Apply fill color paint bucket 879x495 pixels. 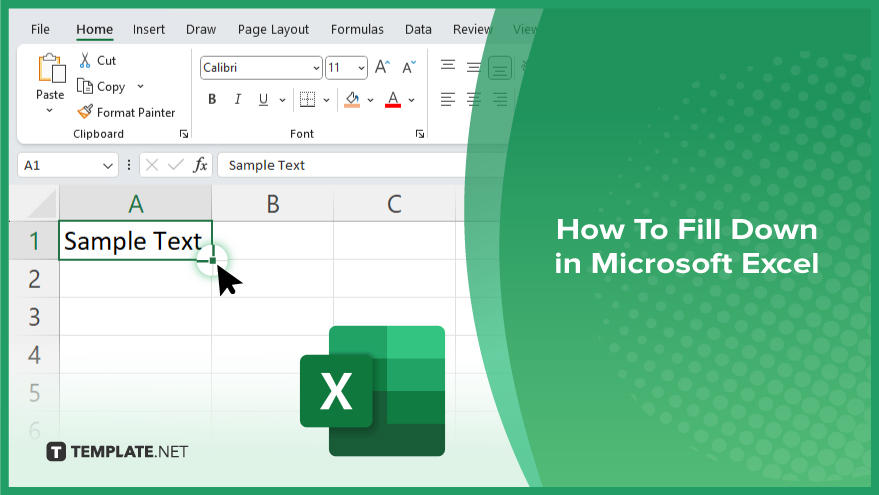[352, 99]
